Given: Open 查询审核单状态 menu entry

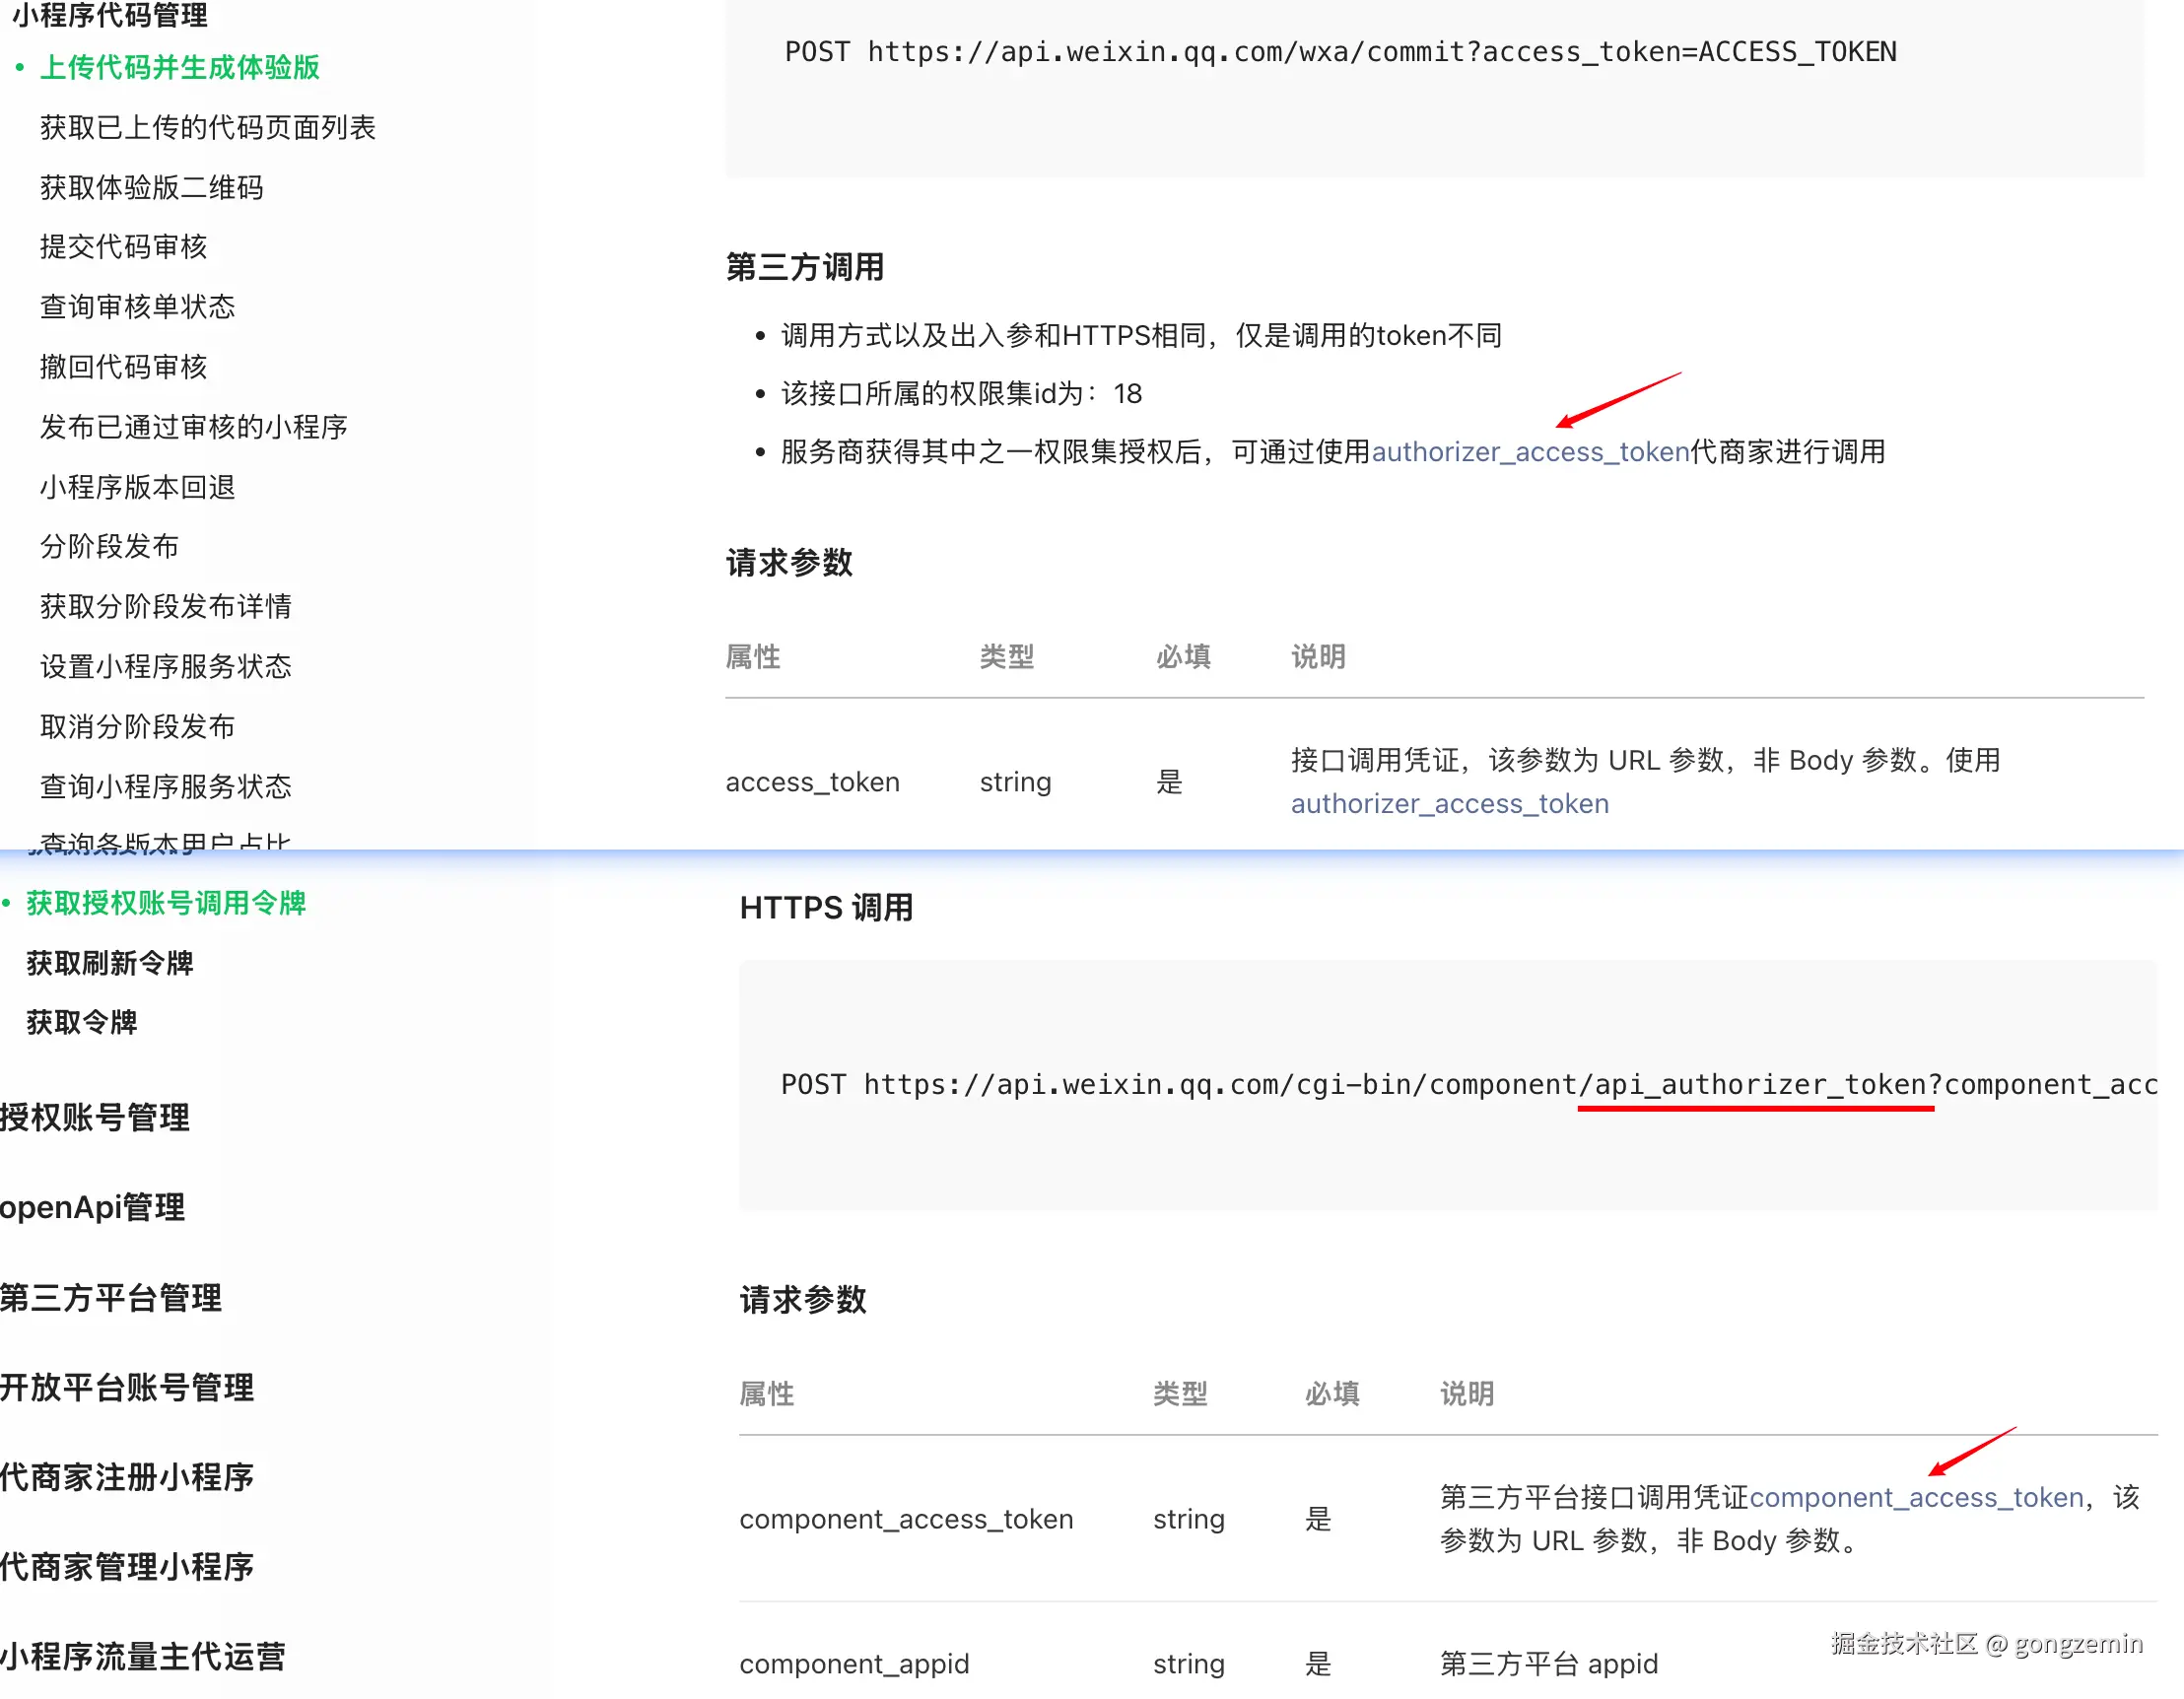Looking at the screenshot, I should [x=137, y=306].
